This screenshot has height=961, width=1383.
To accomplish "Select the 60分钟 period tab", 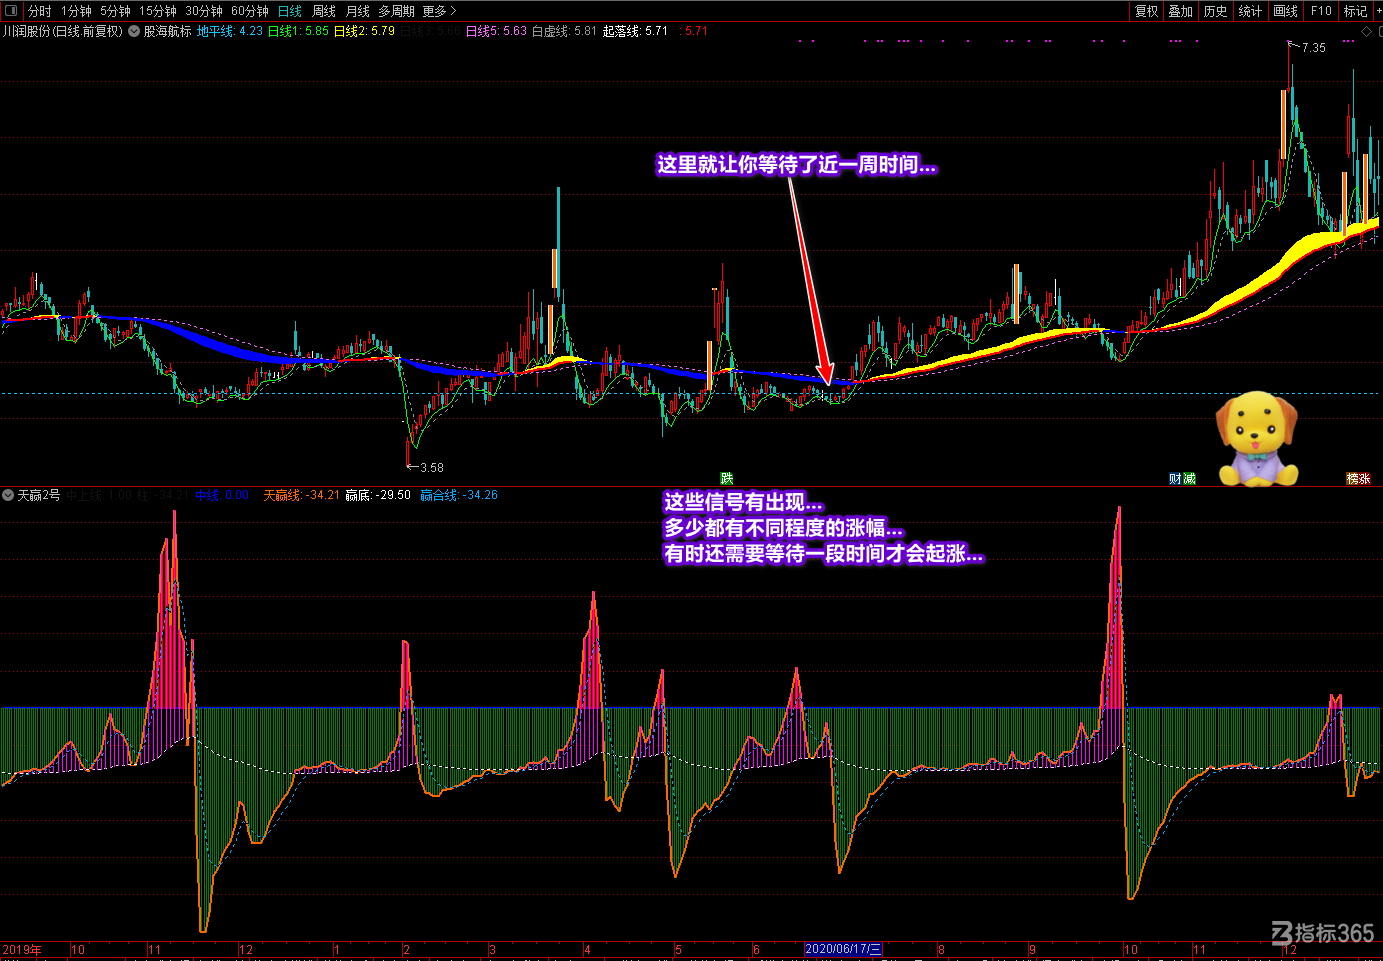I will 250,11.
